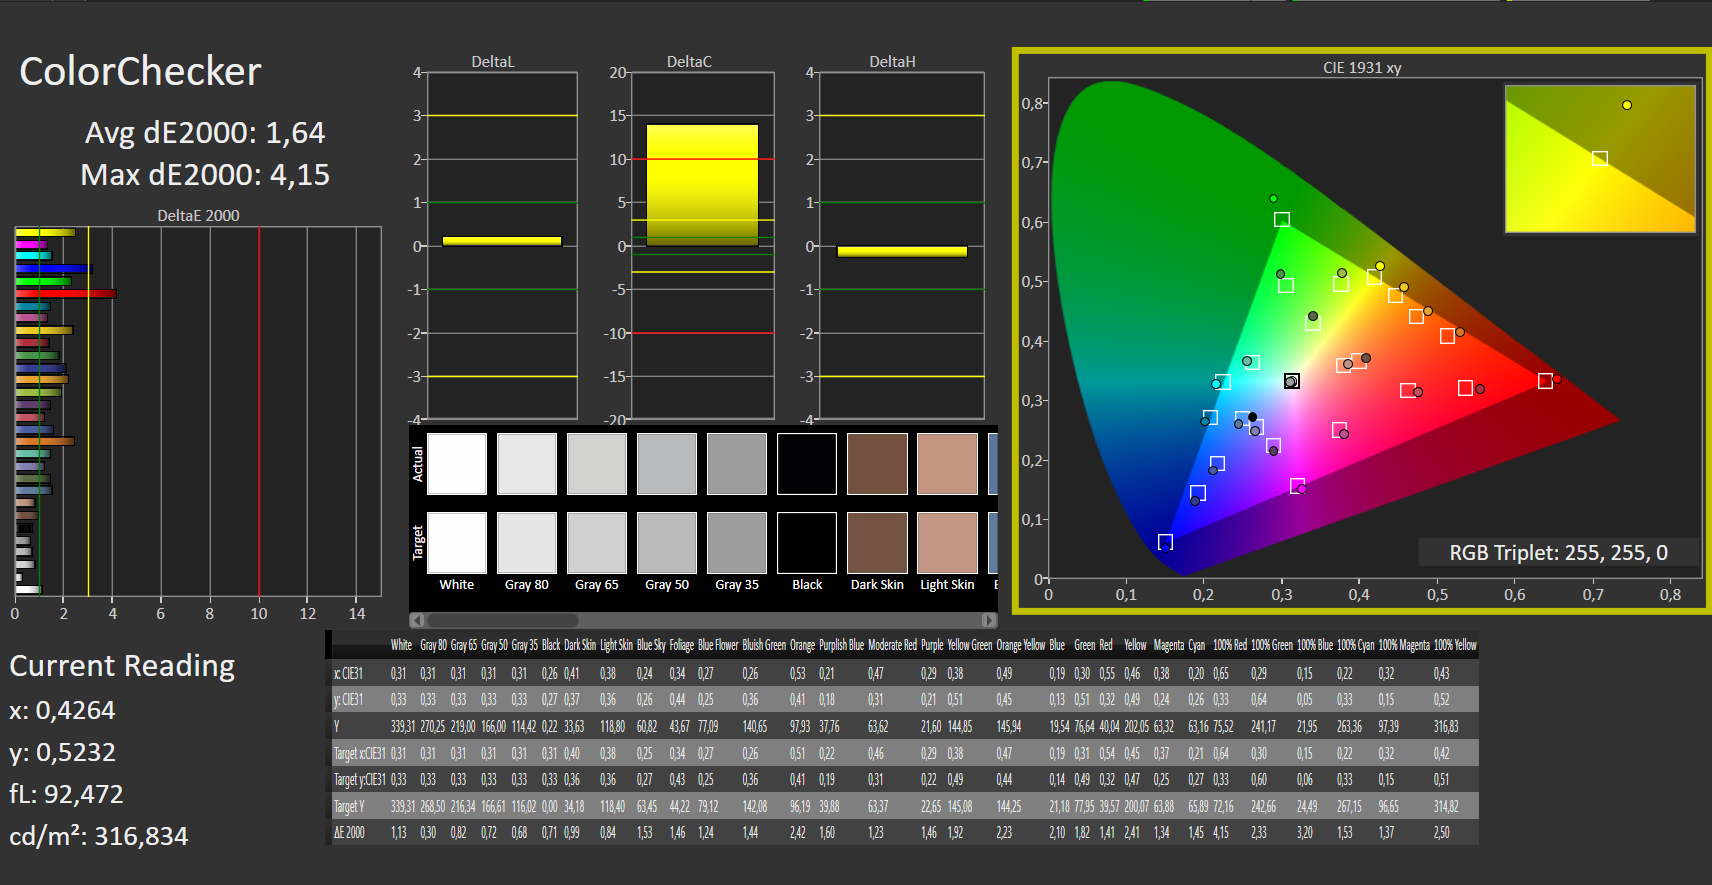
Task: Click the tall yellow bar in the DeltaC chart
Action: pos(702,185)
